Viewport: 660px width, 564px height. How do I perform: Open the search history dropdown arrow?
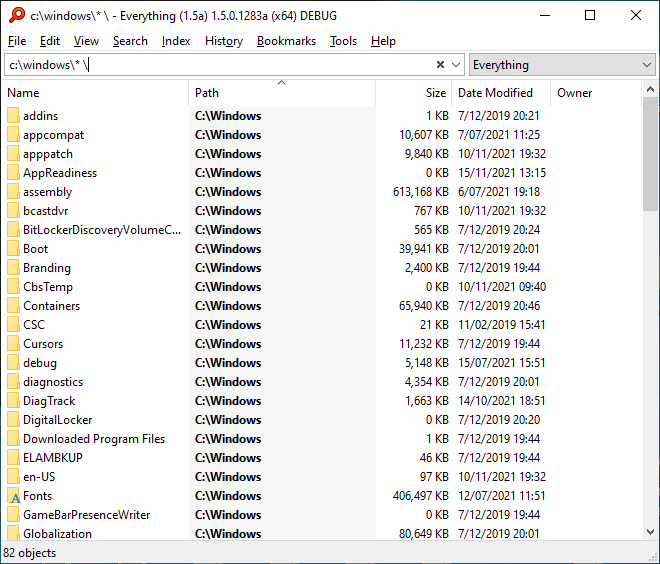(x=455, y=65)
